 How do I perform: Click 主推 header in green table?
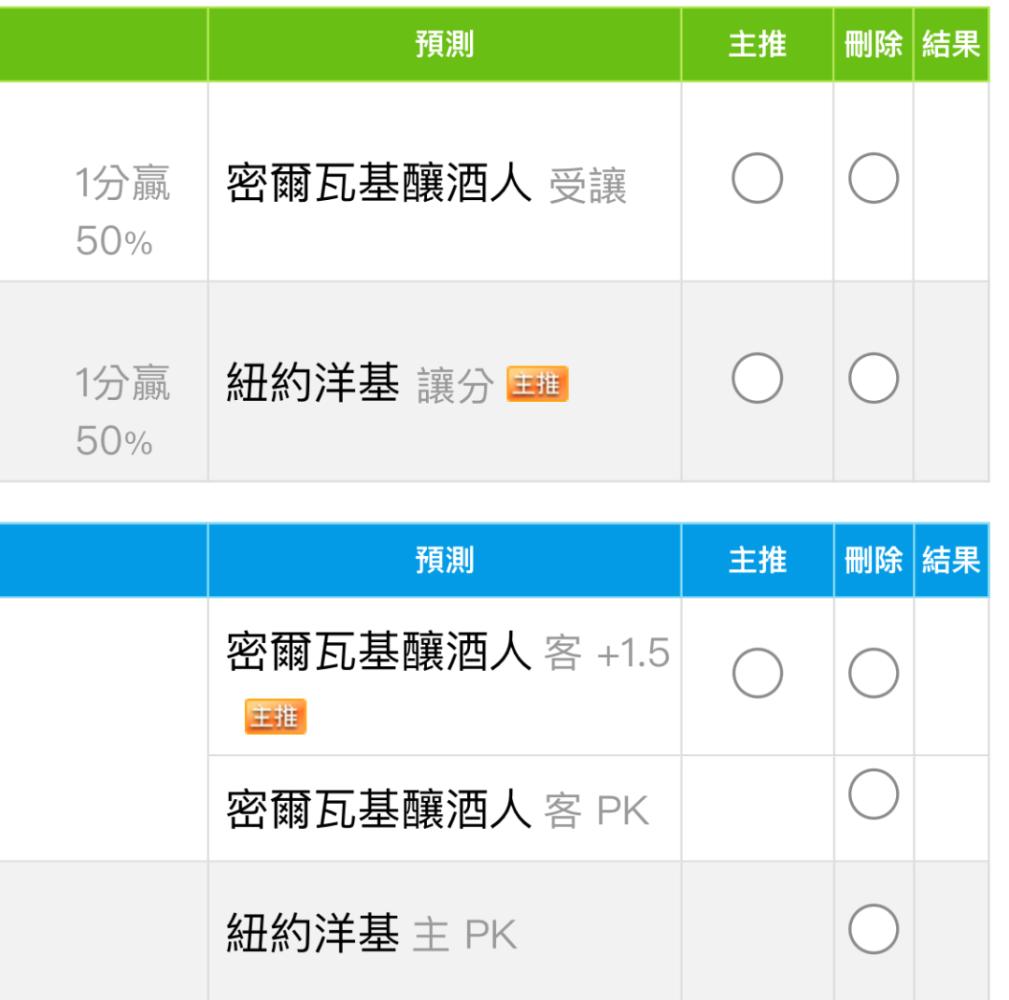tap(757, 44)
